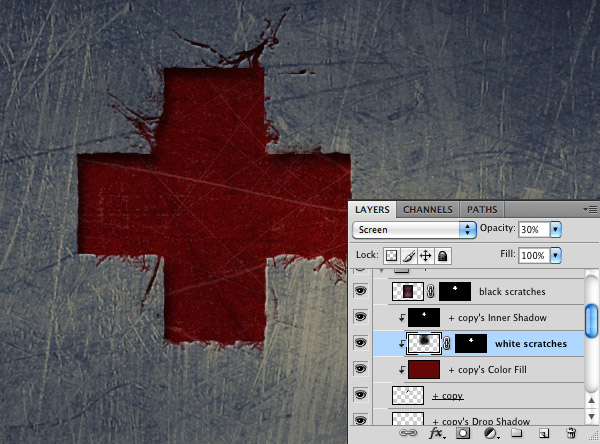Create new fill or adjustment layer

(491, 433)
